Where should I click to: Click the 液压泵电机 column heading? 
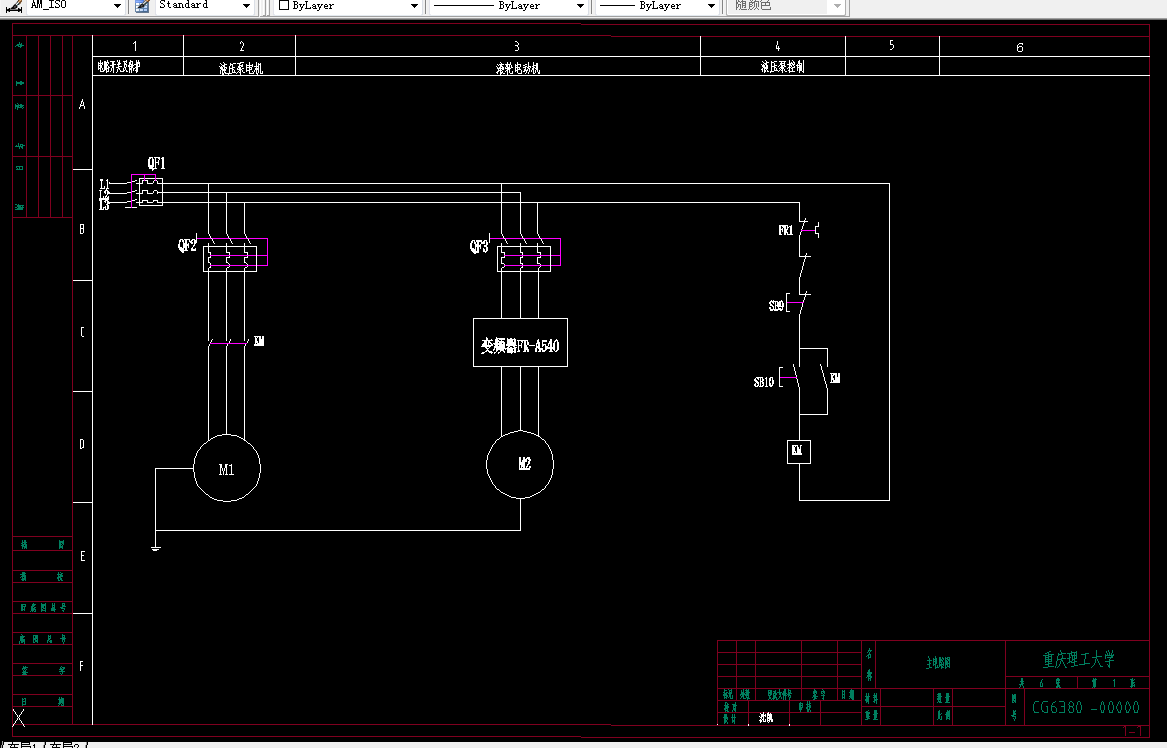tap(240, 68)
